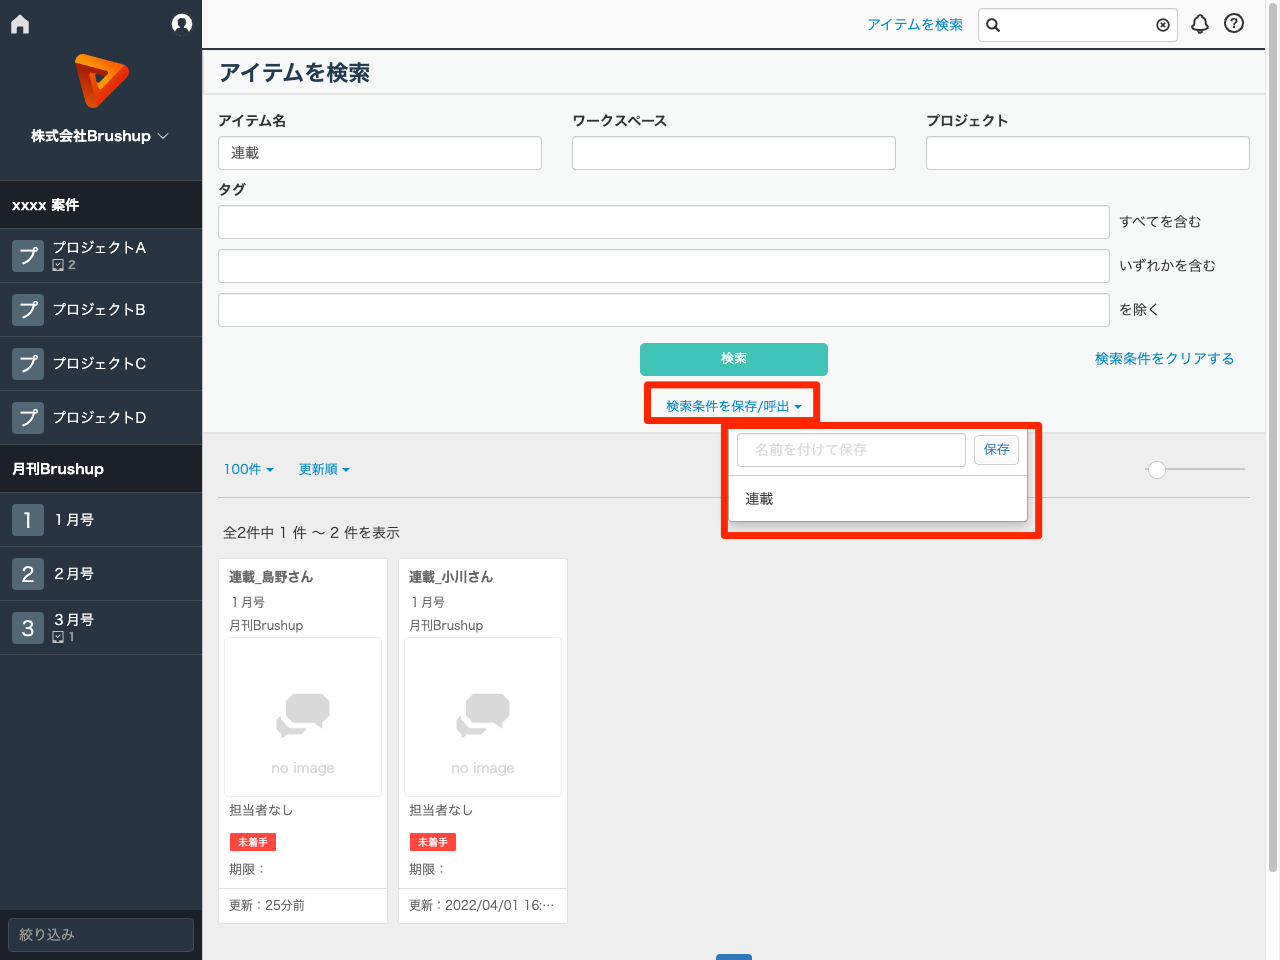
Task: Click no image thumbnail of 連載_島野さん
Action: (303, 717)
